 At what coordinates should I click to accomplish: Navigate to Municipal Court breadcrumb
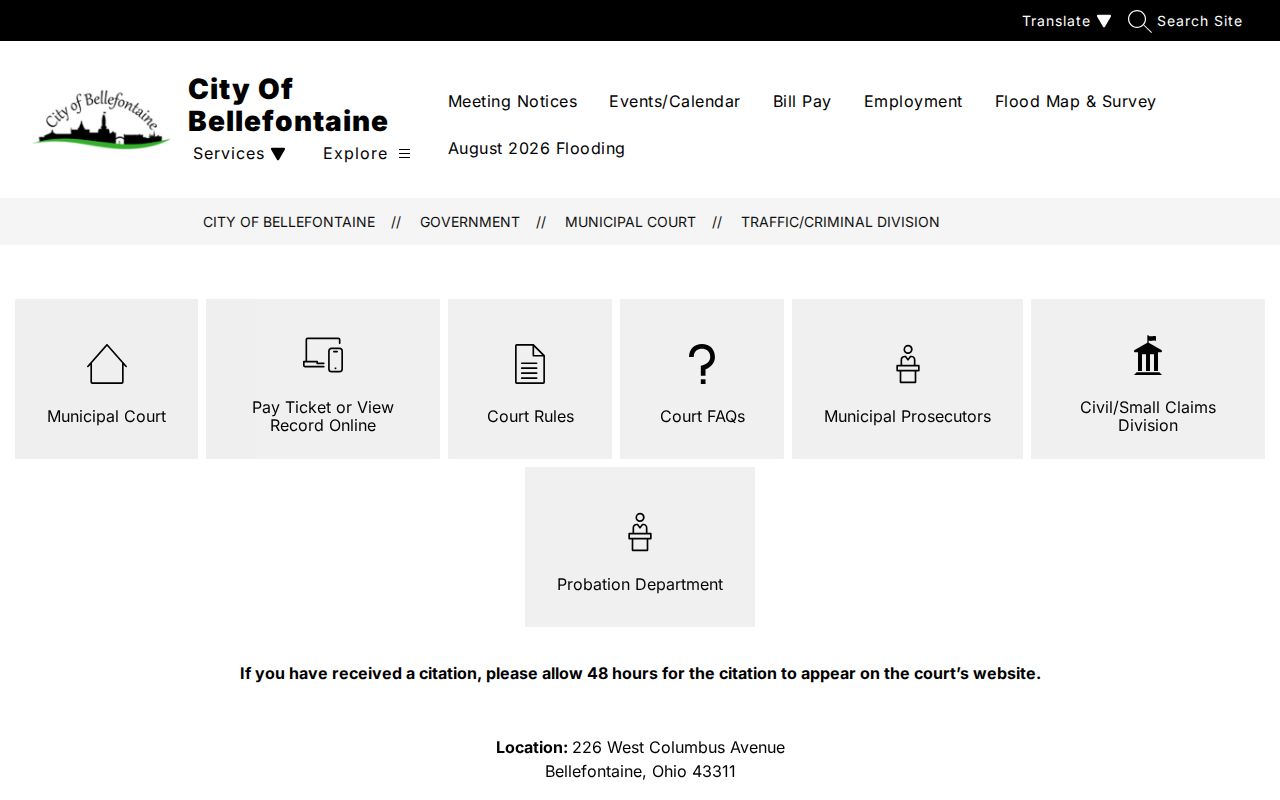click(x=630, y=222)
